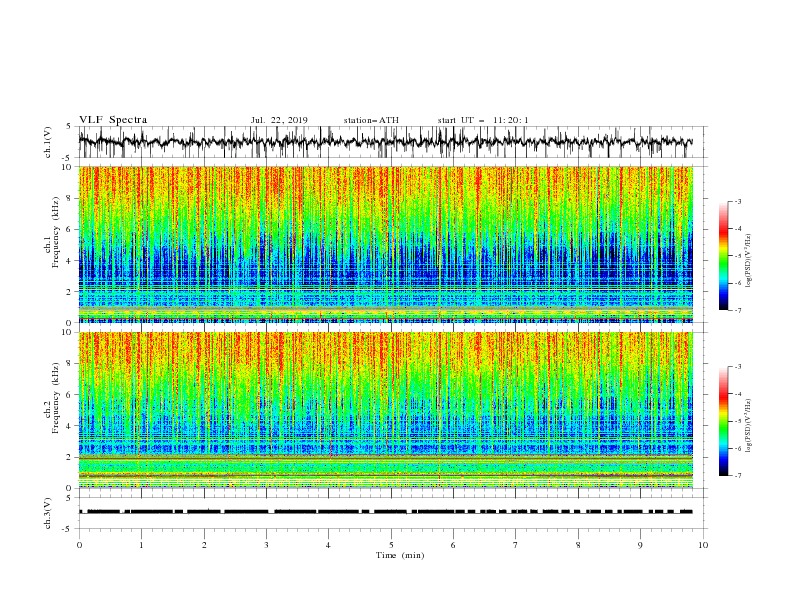Click the "9" time axis tick label
The width and height of the screenshot is (792, 612).
tap(640, 545)
